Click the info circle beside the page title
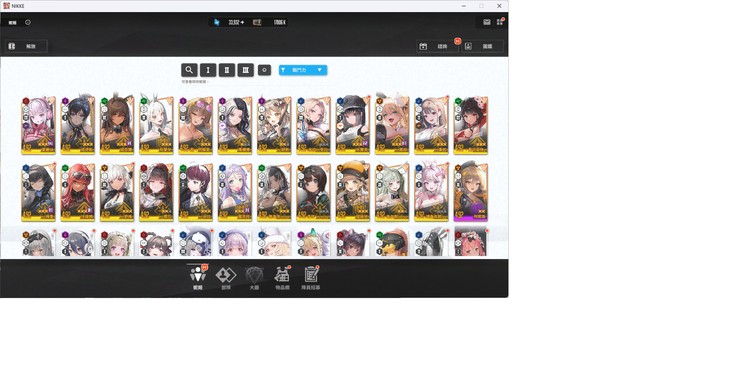The height and width of the screenshot is (387, 750). coord(28,22)
